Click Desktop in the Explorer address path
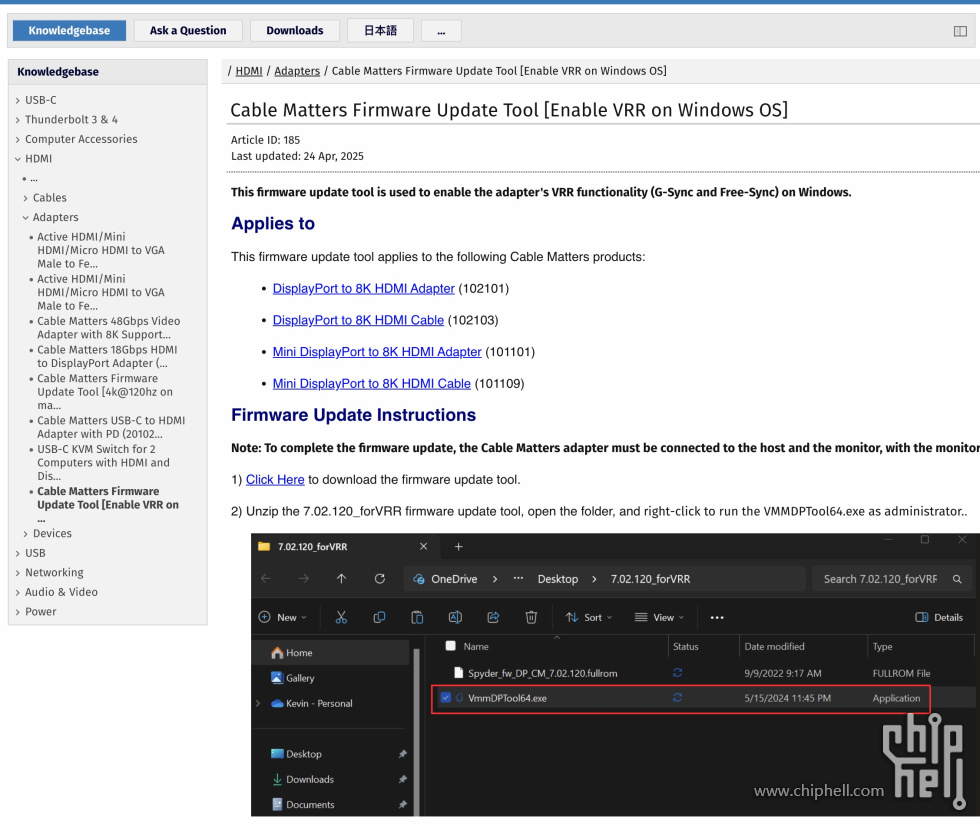 click(558, 579)
